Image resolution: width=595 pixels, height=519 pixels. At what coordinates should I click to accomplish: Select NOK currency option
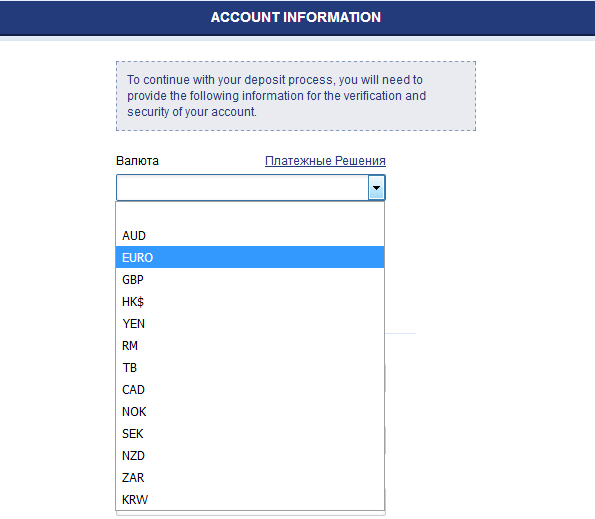click(x=250, y=411)
